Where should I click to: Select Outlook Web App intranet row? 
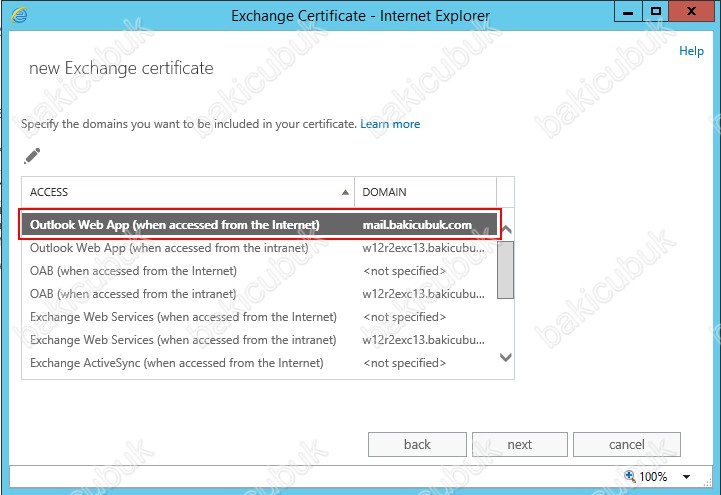coord(260,248)
